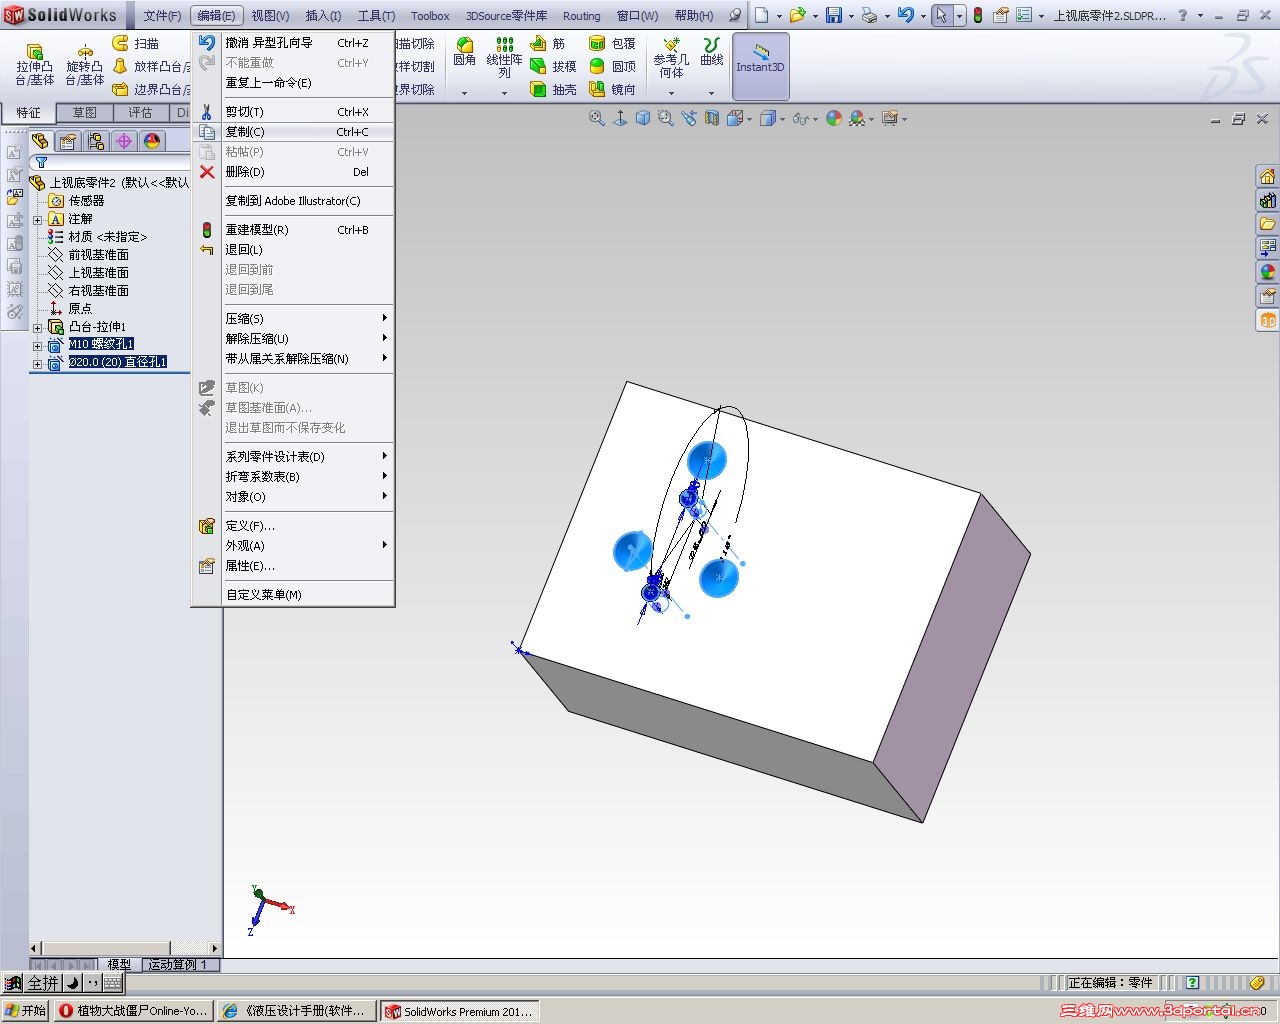Click the 开始 Start button
Screen dimensions: 1280x1024
point(25,1011)
